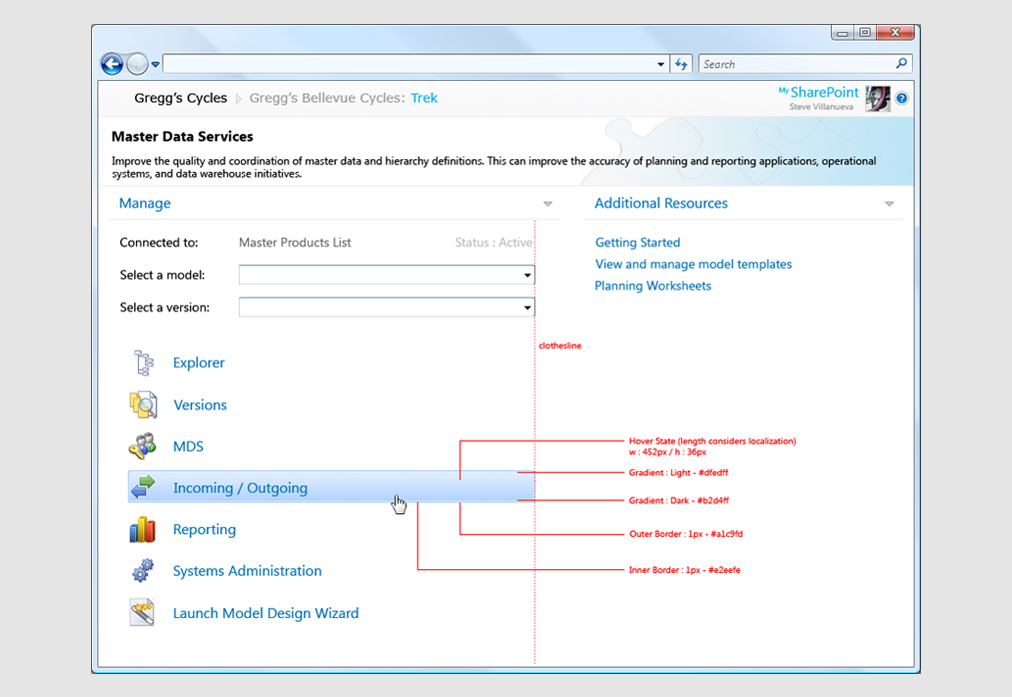Viewport: 1012px width, 697px height.
Task: Select the Trek breadcrumb link
Action: pyautogui.click(x=424, y=98)
